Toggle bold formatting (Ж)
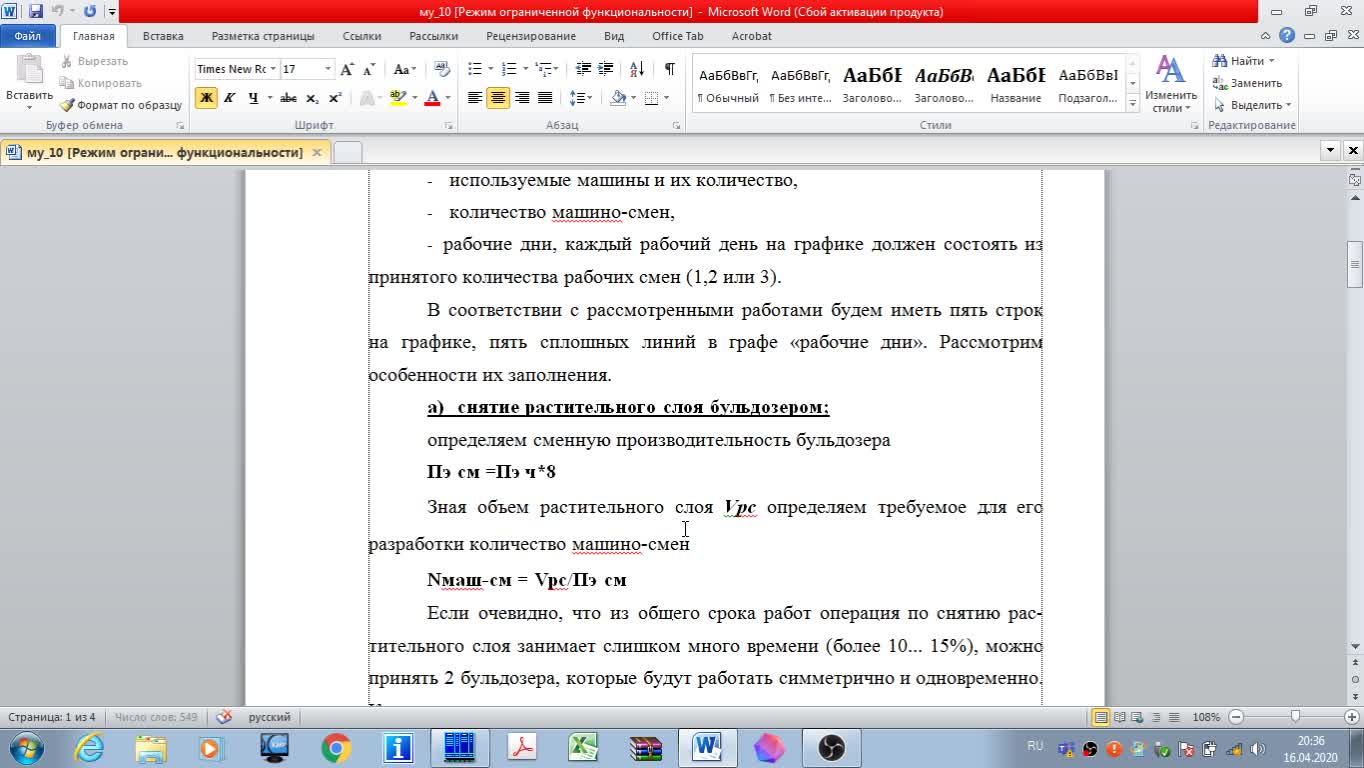 206,98
